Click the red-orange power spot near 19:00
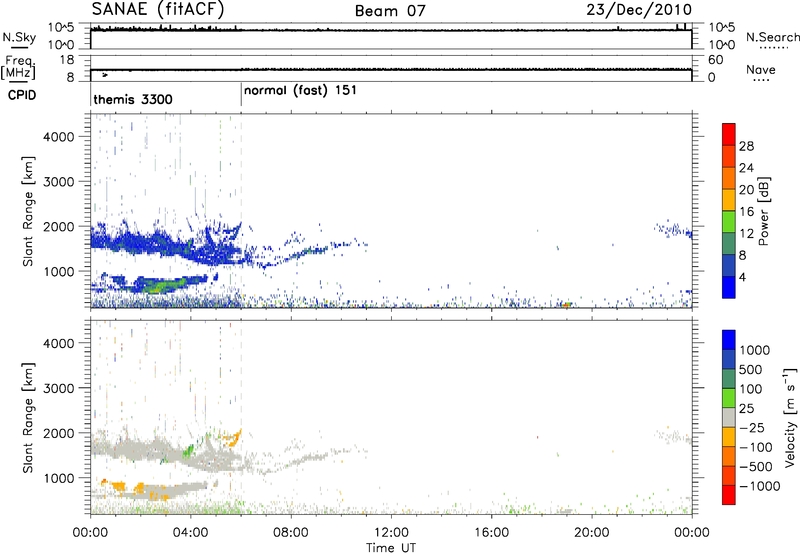800x554 pixels. pos(566,305)
